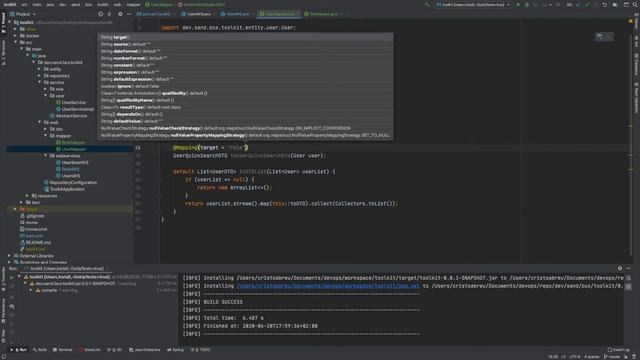Choose 'nullValueCheckStrategy' completion suggestion

click(x=245, y=128)
